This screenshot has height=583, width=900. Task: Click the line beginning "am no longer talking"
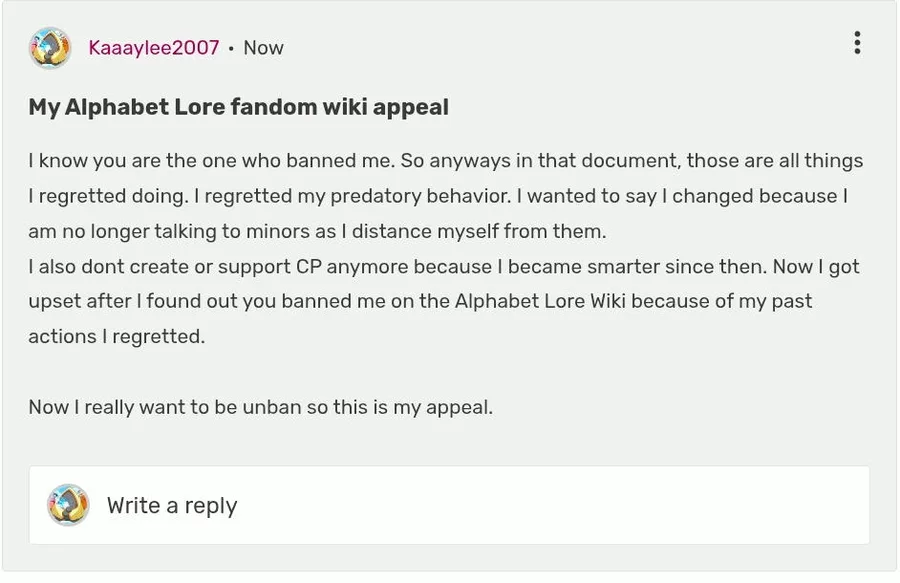(316, 232)
